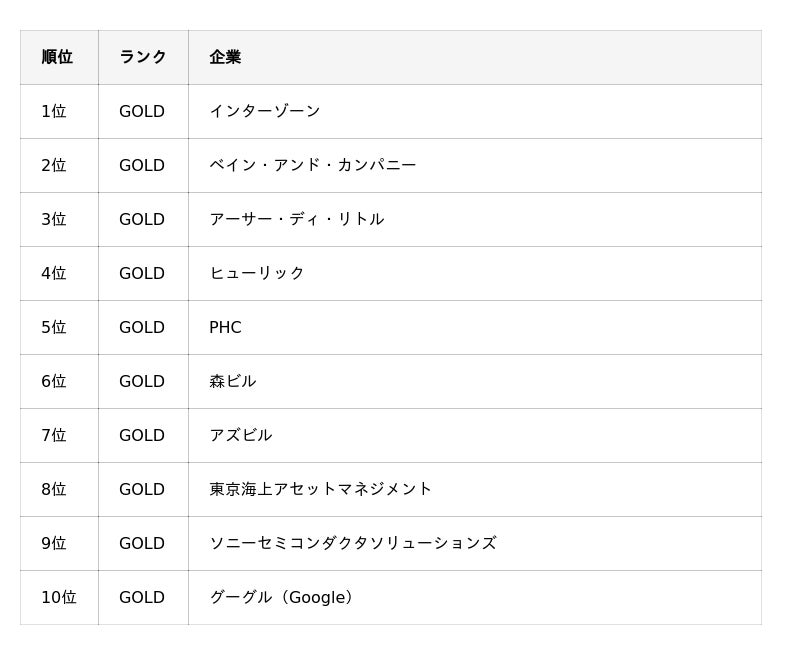Select the 森ビル row entry

pos(233,381)
